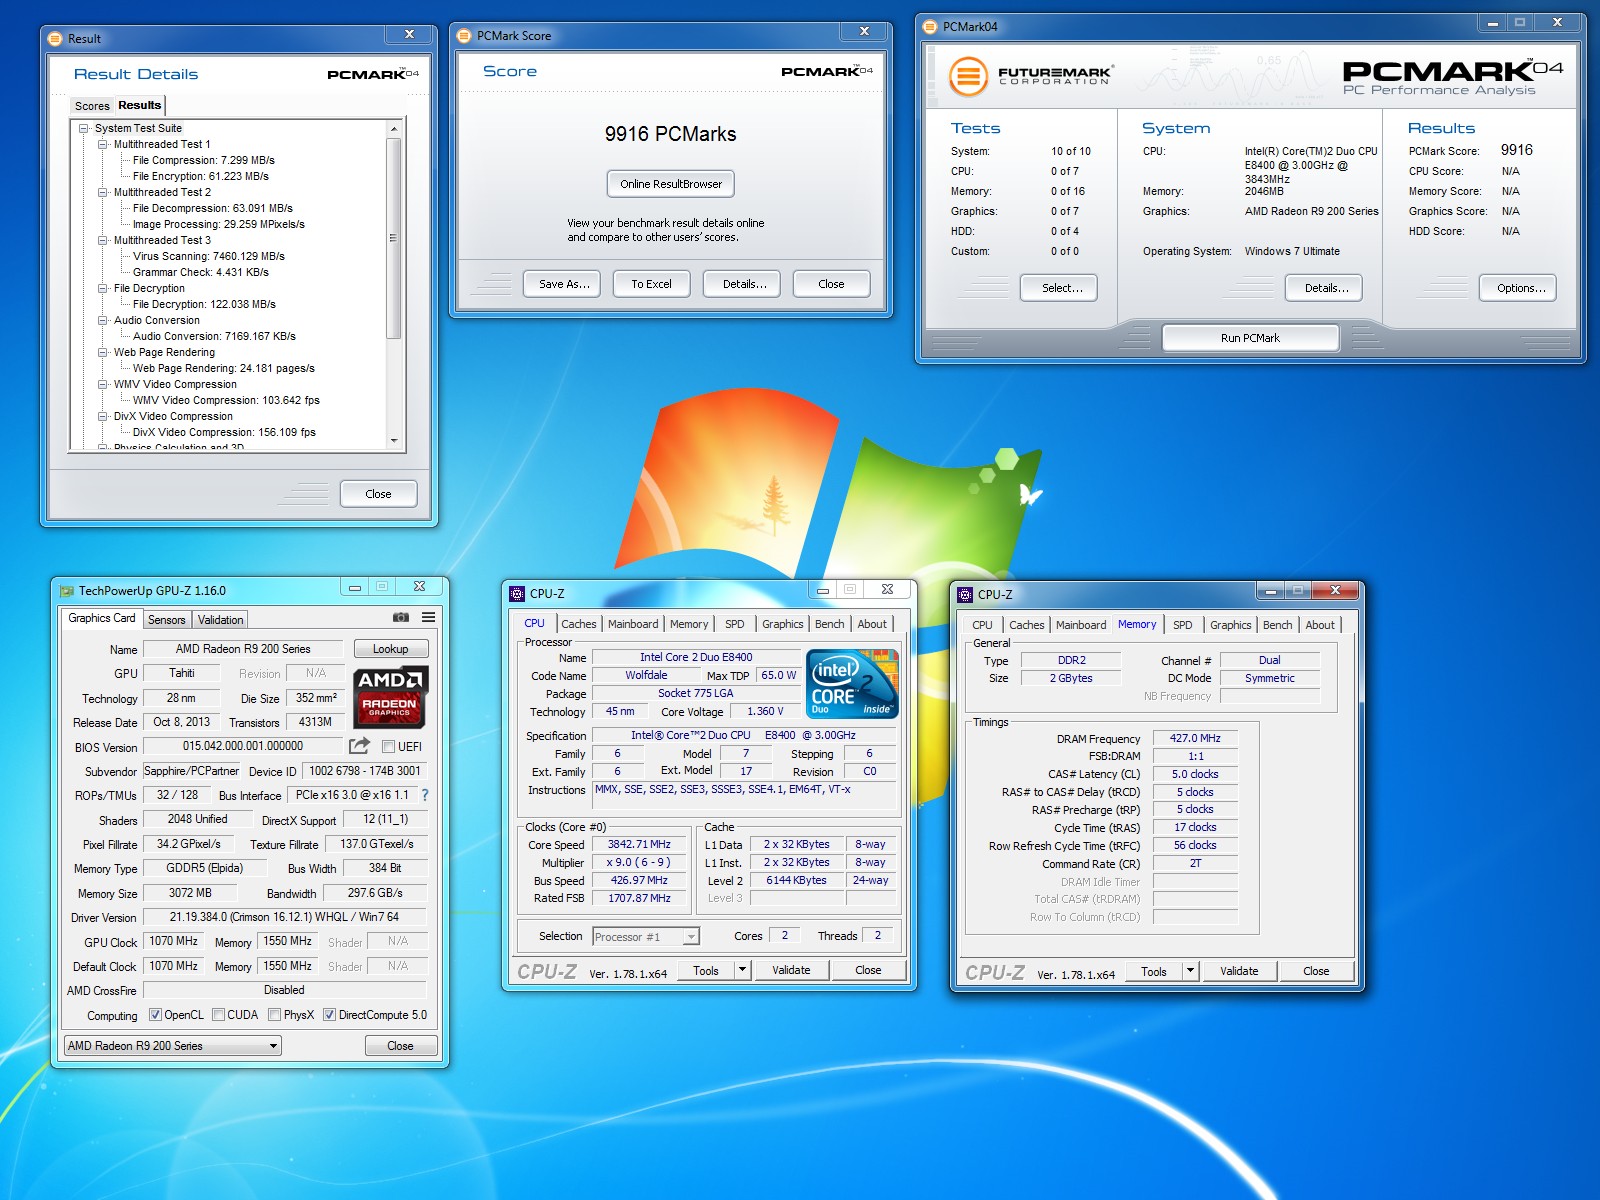Select 'DivX Video Compression: 156.109 fps' row
1600x1200 pixels.
point(224,432)
